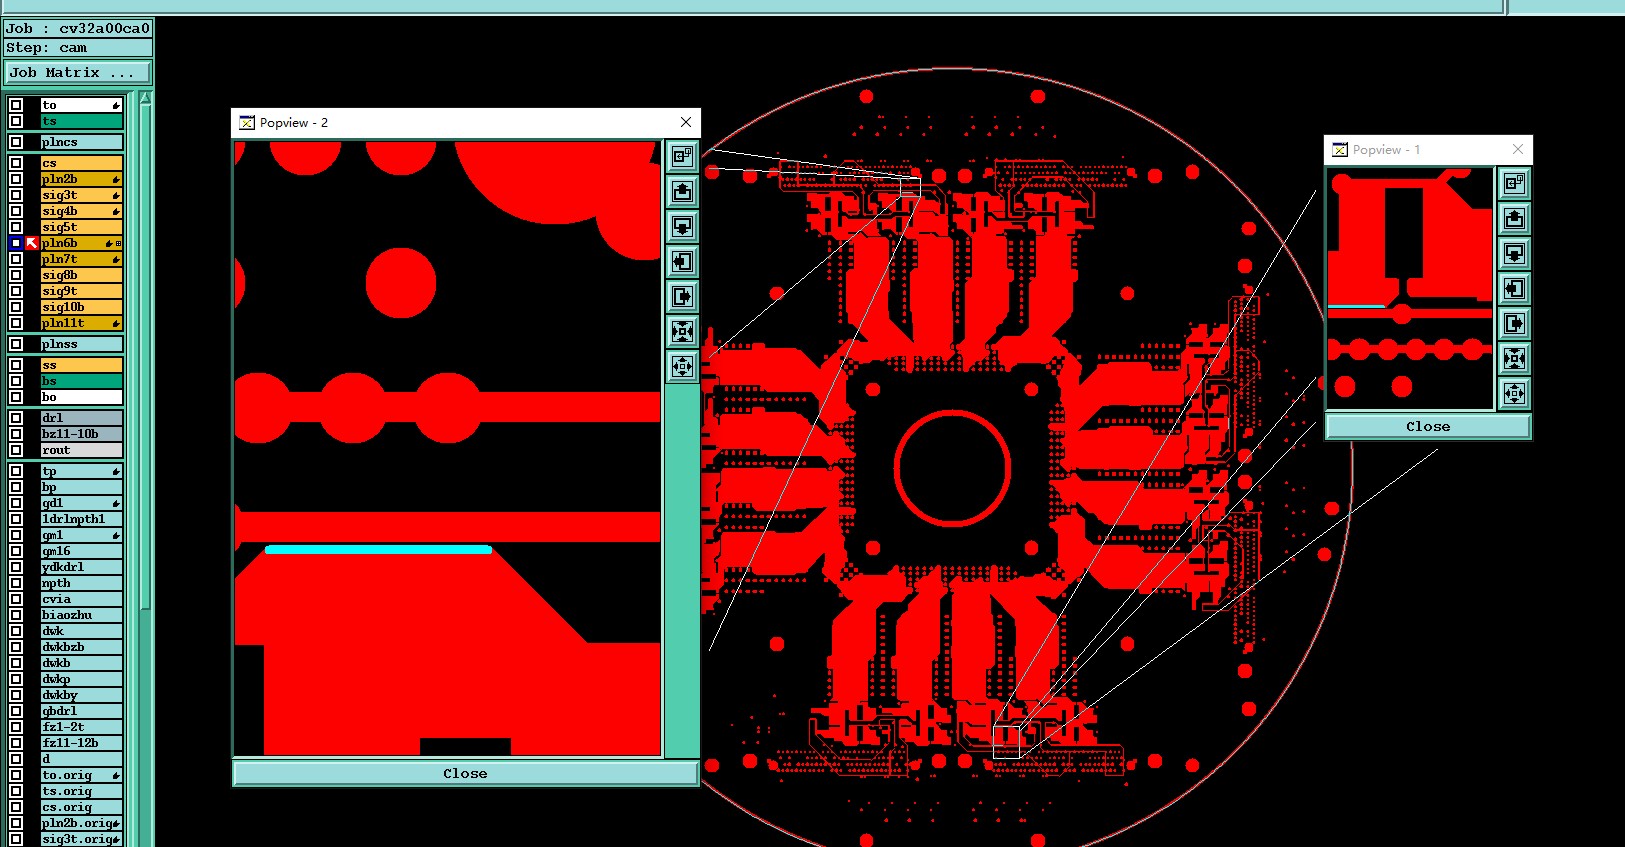Select the bs layer name
1625x847 pixels.
[x=81, y=381]
